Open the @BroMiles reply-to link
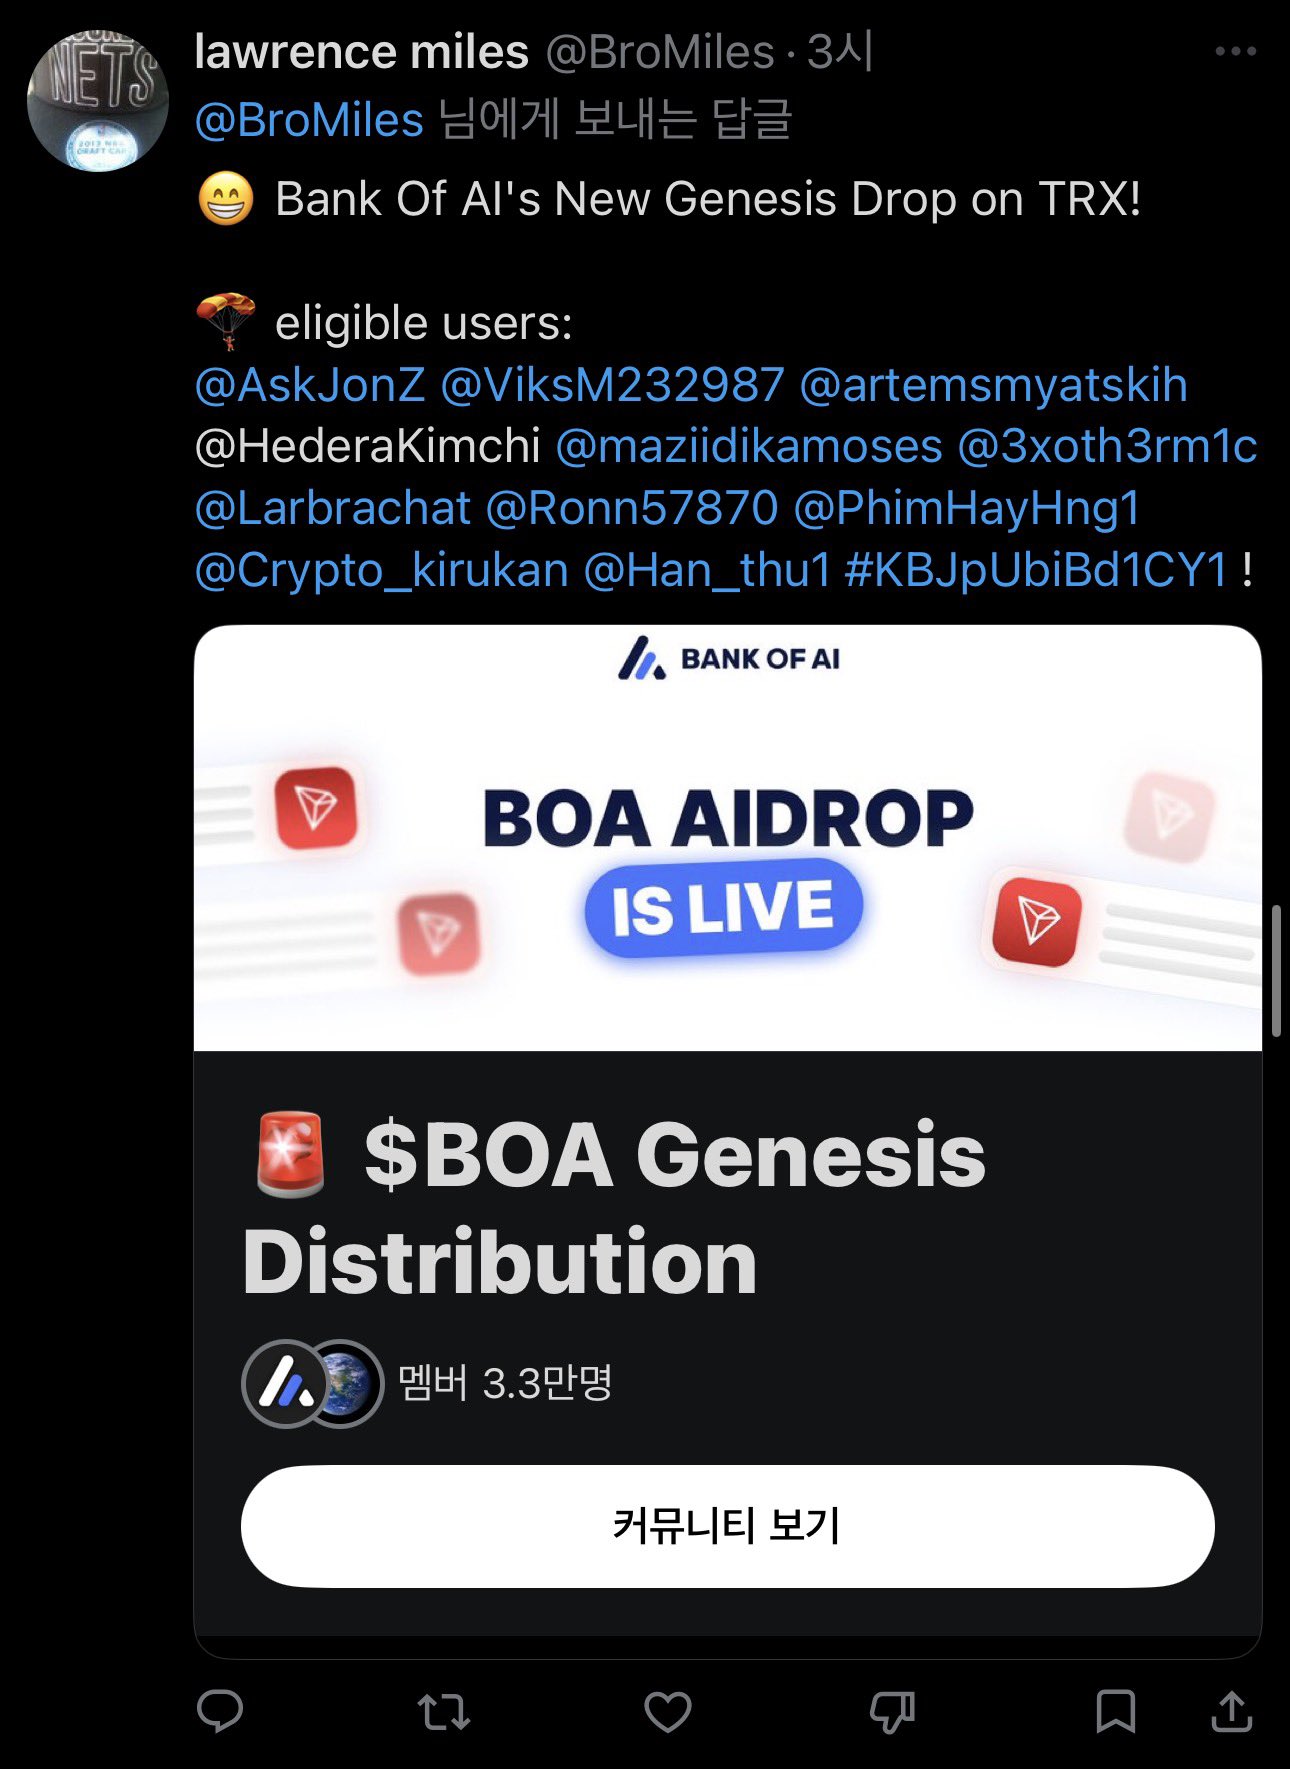Image resolution: width=1290 pixels, height=1769 pixels. pyautogui.click(x=310, y=121)
